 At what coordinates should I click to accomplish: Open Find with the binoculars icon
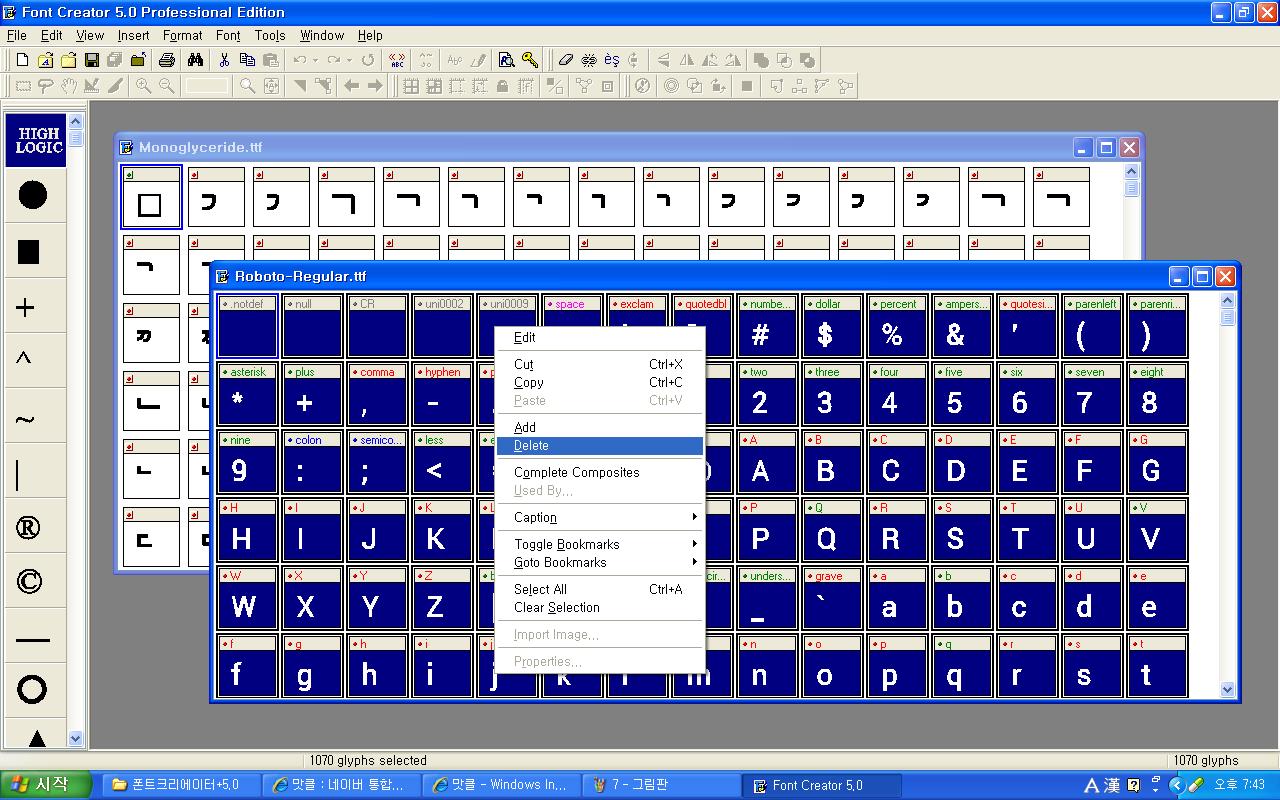click(x=195, y=60)
